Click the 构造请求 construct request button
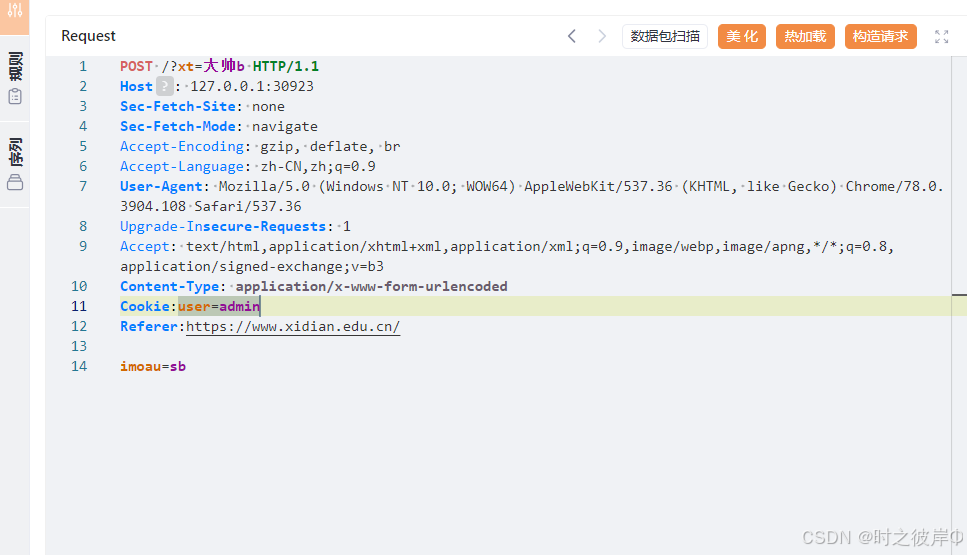Viewport: 967px width, 555px height. pos(881,36)
